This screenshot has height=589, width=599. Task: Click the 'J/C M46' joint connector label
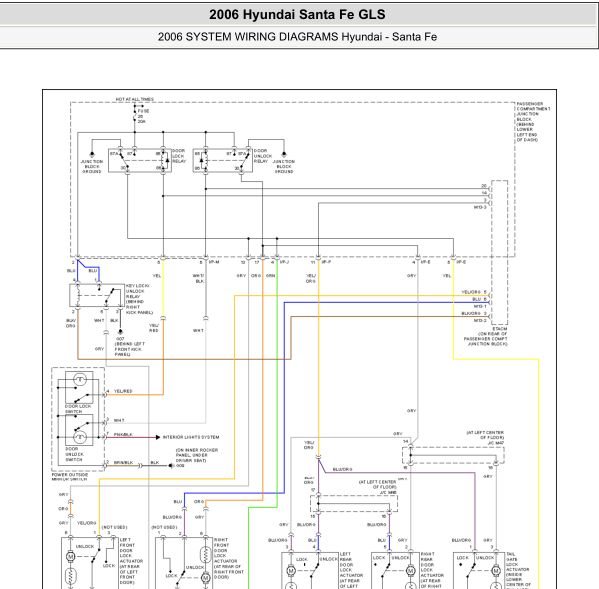click(388, 493)
